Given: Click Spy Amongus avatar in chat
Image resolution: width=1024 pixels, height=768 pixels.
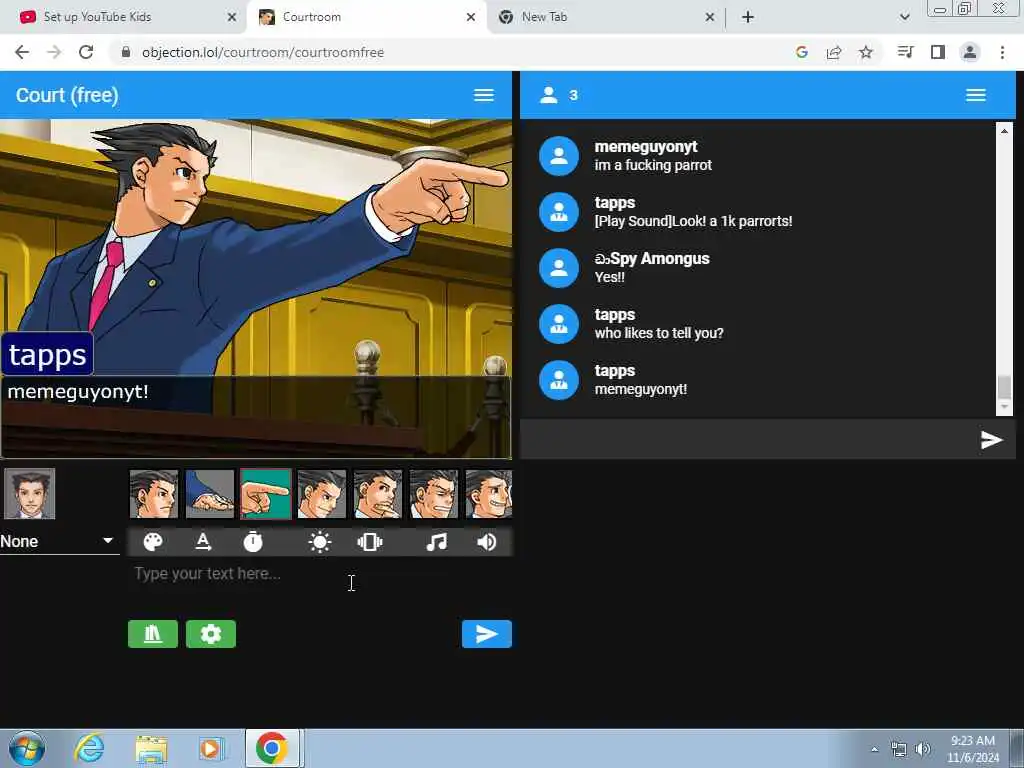Looking at the screenshot, I should click(x=559, y=268).
